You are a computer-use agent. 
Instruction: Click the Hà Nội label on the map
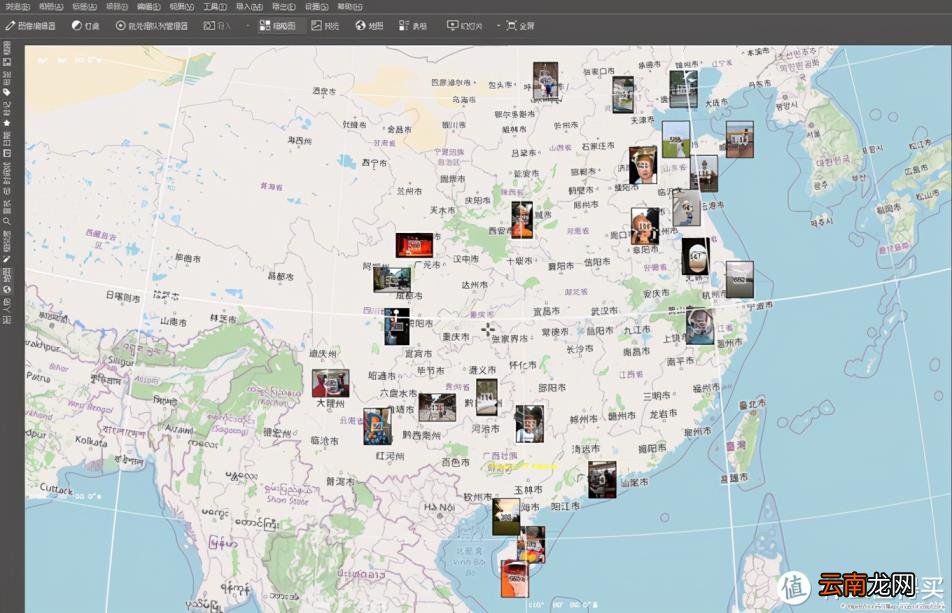coord(439,507)
